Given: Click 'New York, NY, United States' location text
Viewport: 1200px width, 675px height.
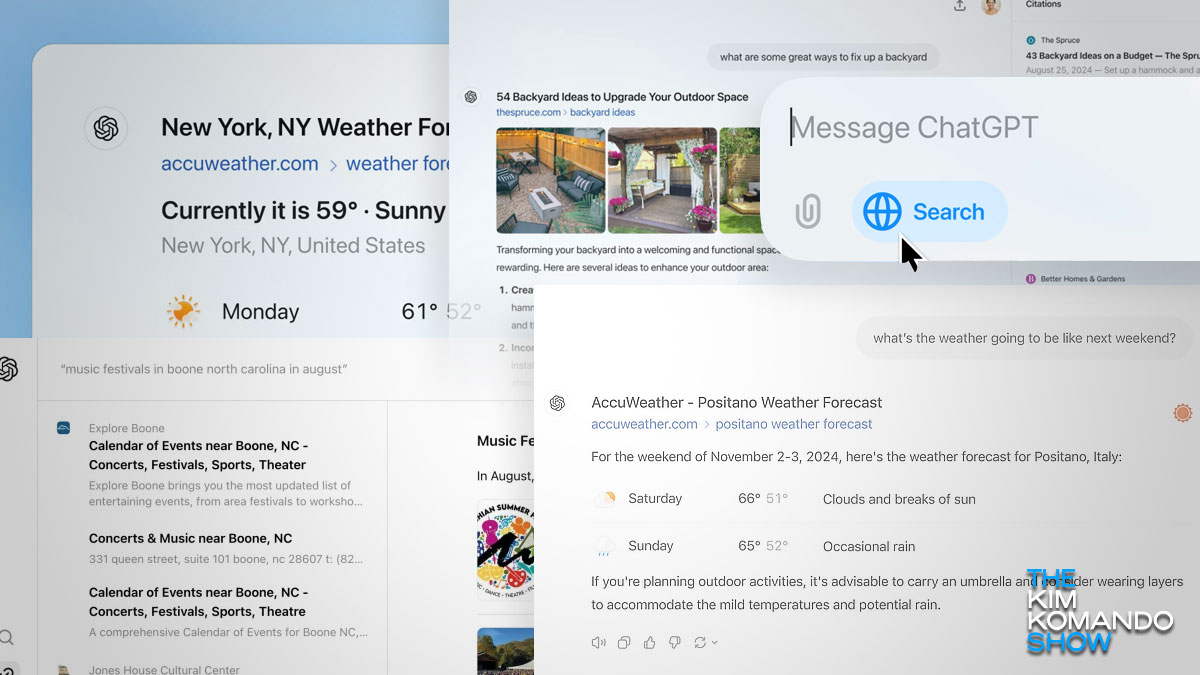Looking at the screenshot, I should [293, 246].
